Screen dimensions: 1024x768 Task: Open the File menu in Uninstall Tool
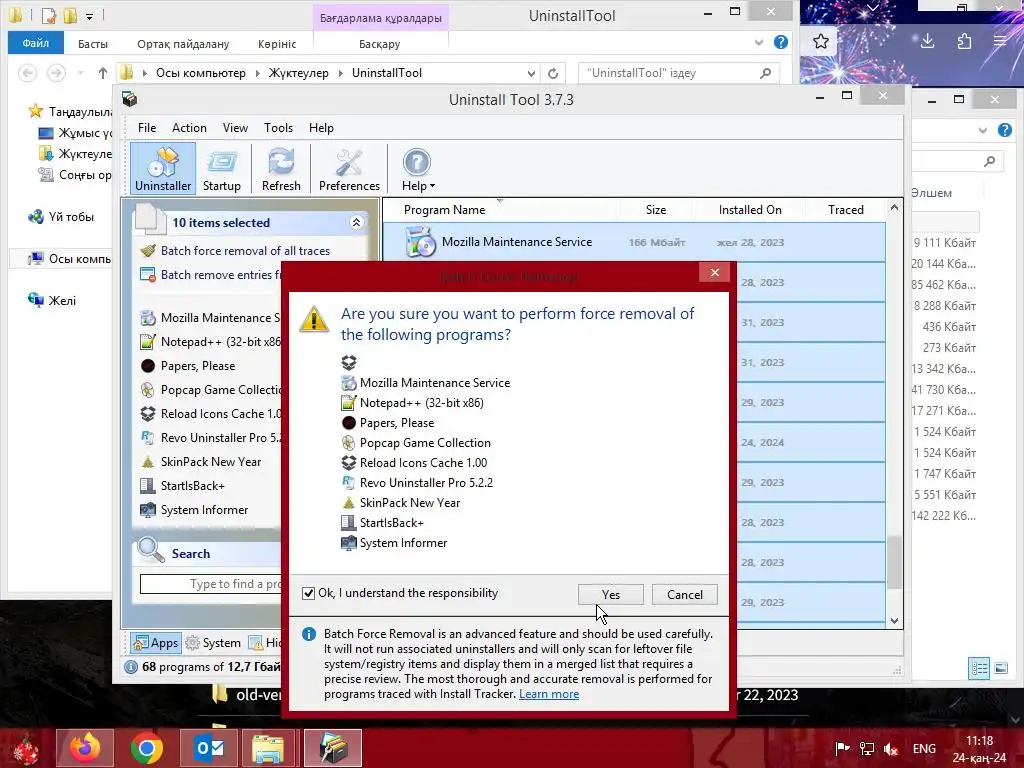point(147,128)
